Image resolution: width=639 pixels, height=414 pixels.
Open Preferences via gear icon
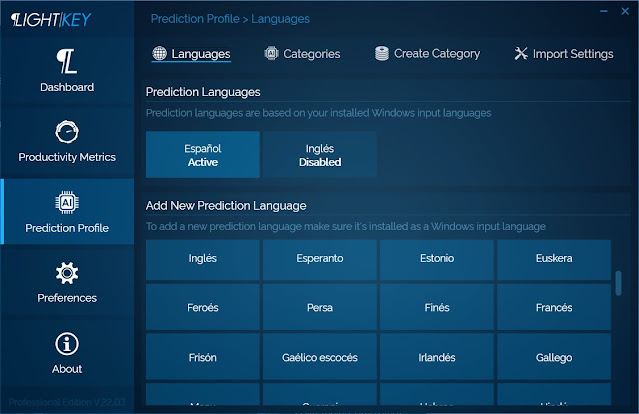point(67,273)
